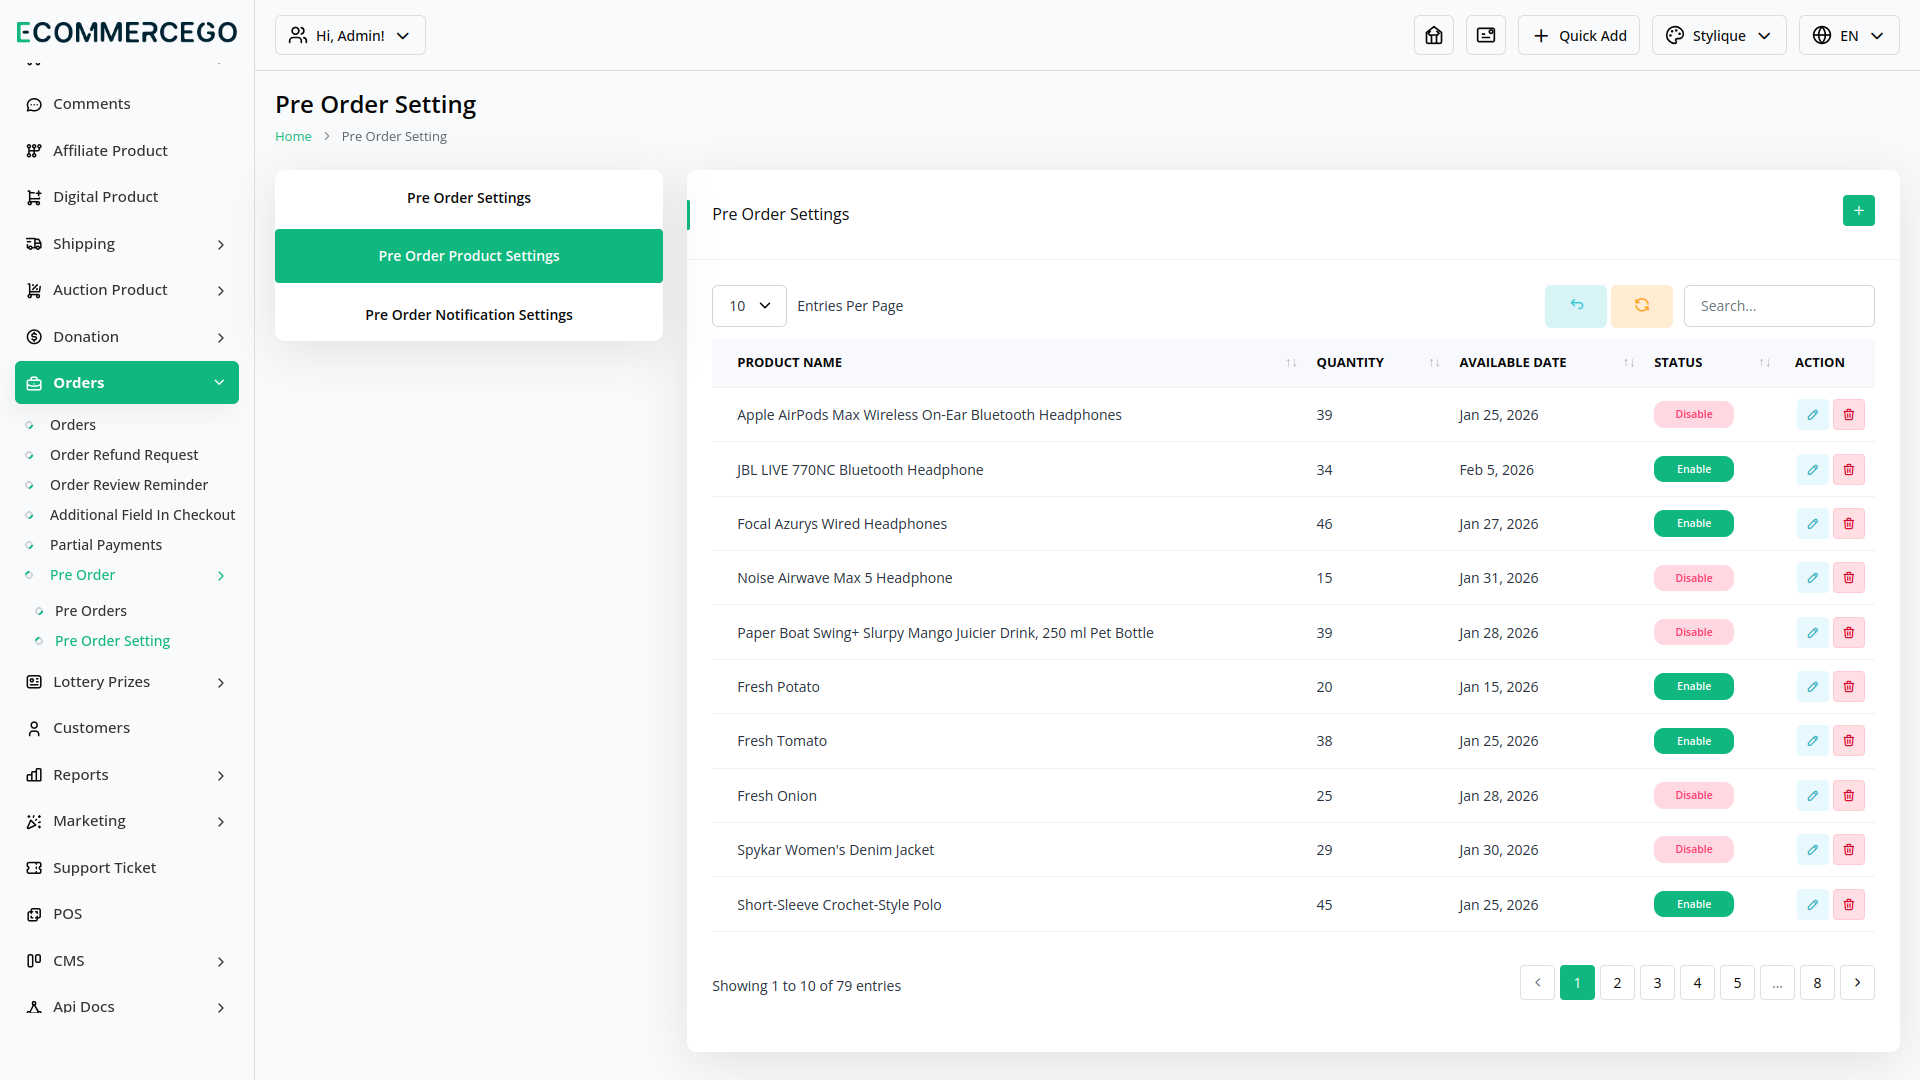This screenshot has height=1080, width=1920.
Task: Click the Quick Add button
Action: [1578, 35]
